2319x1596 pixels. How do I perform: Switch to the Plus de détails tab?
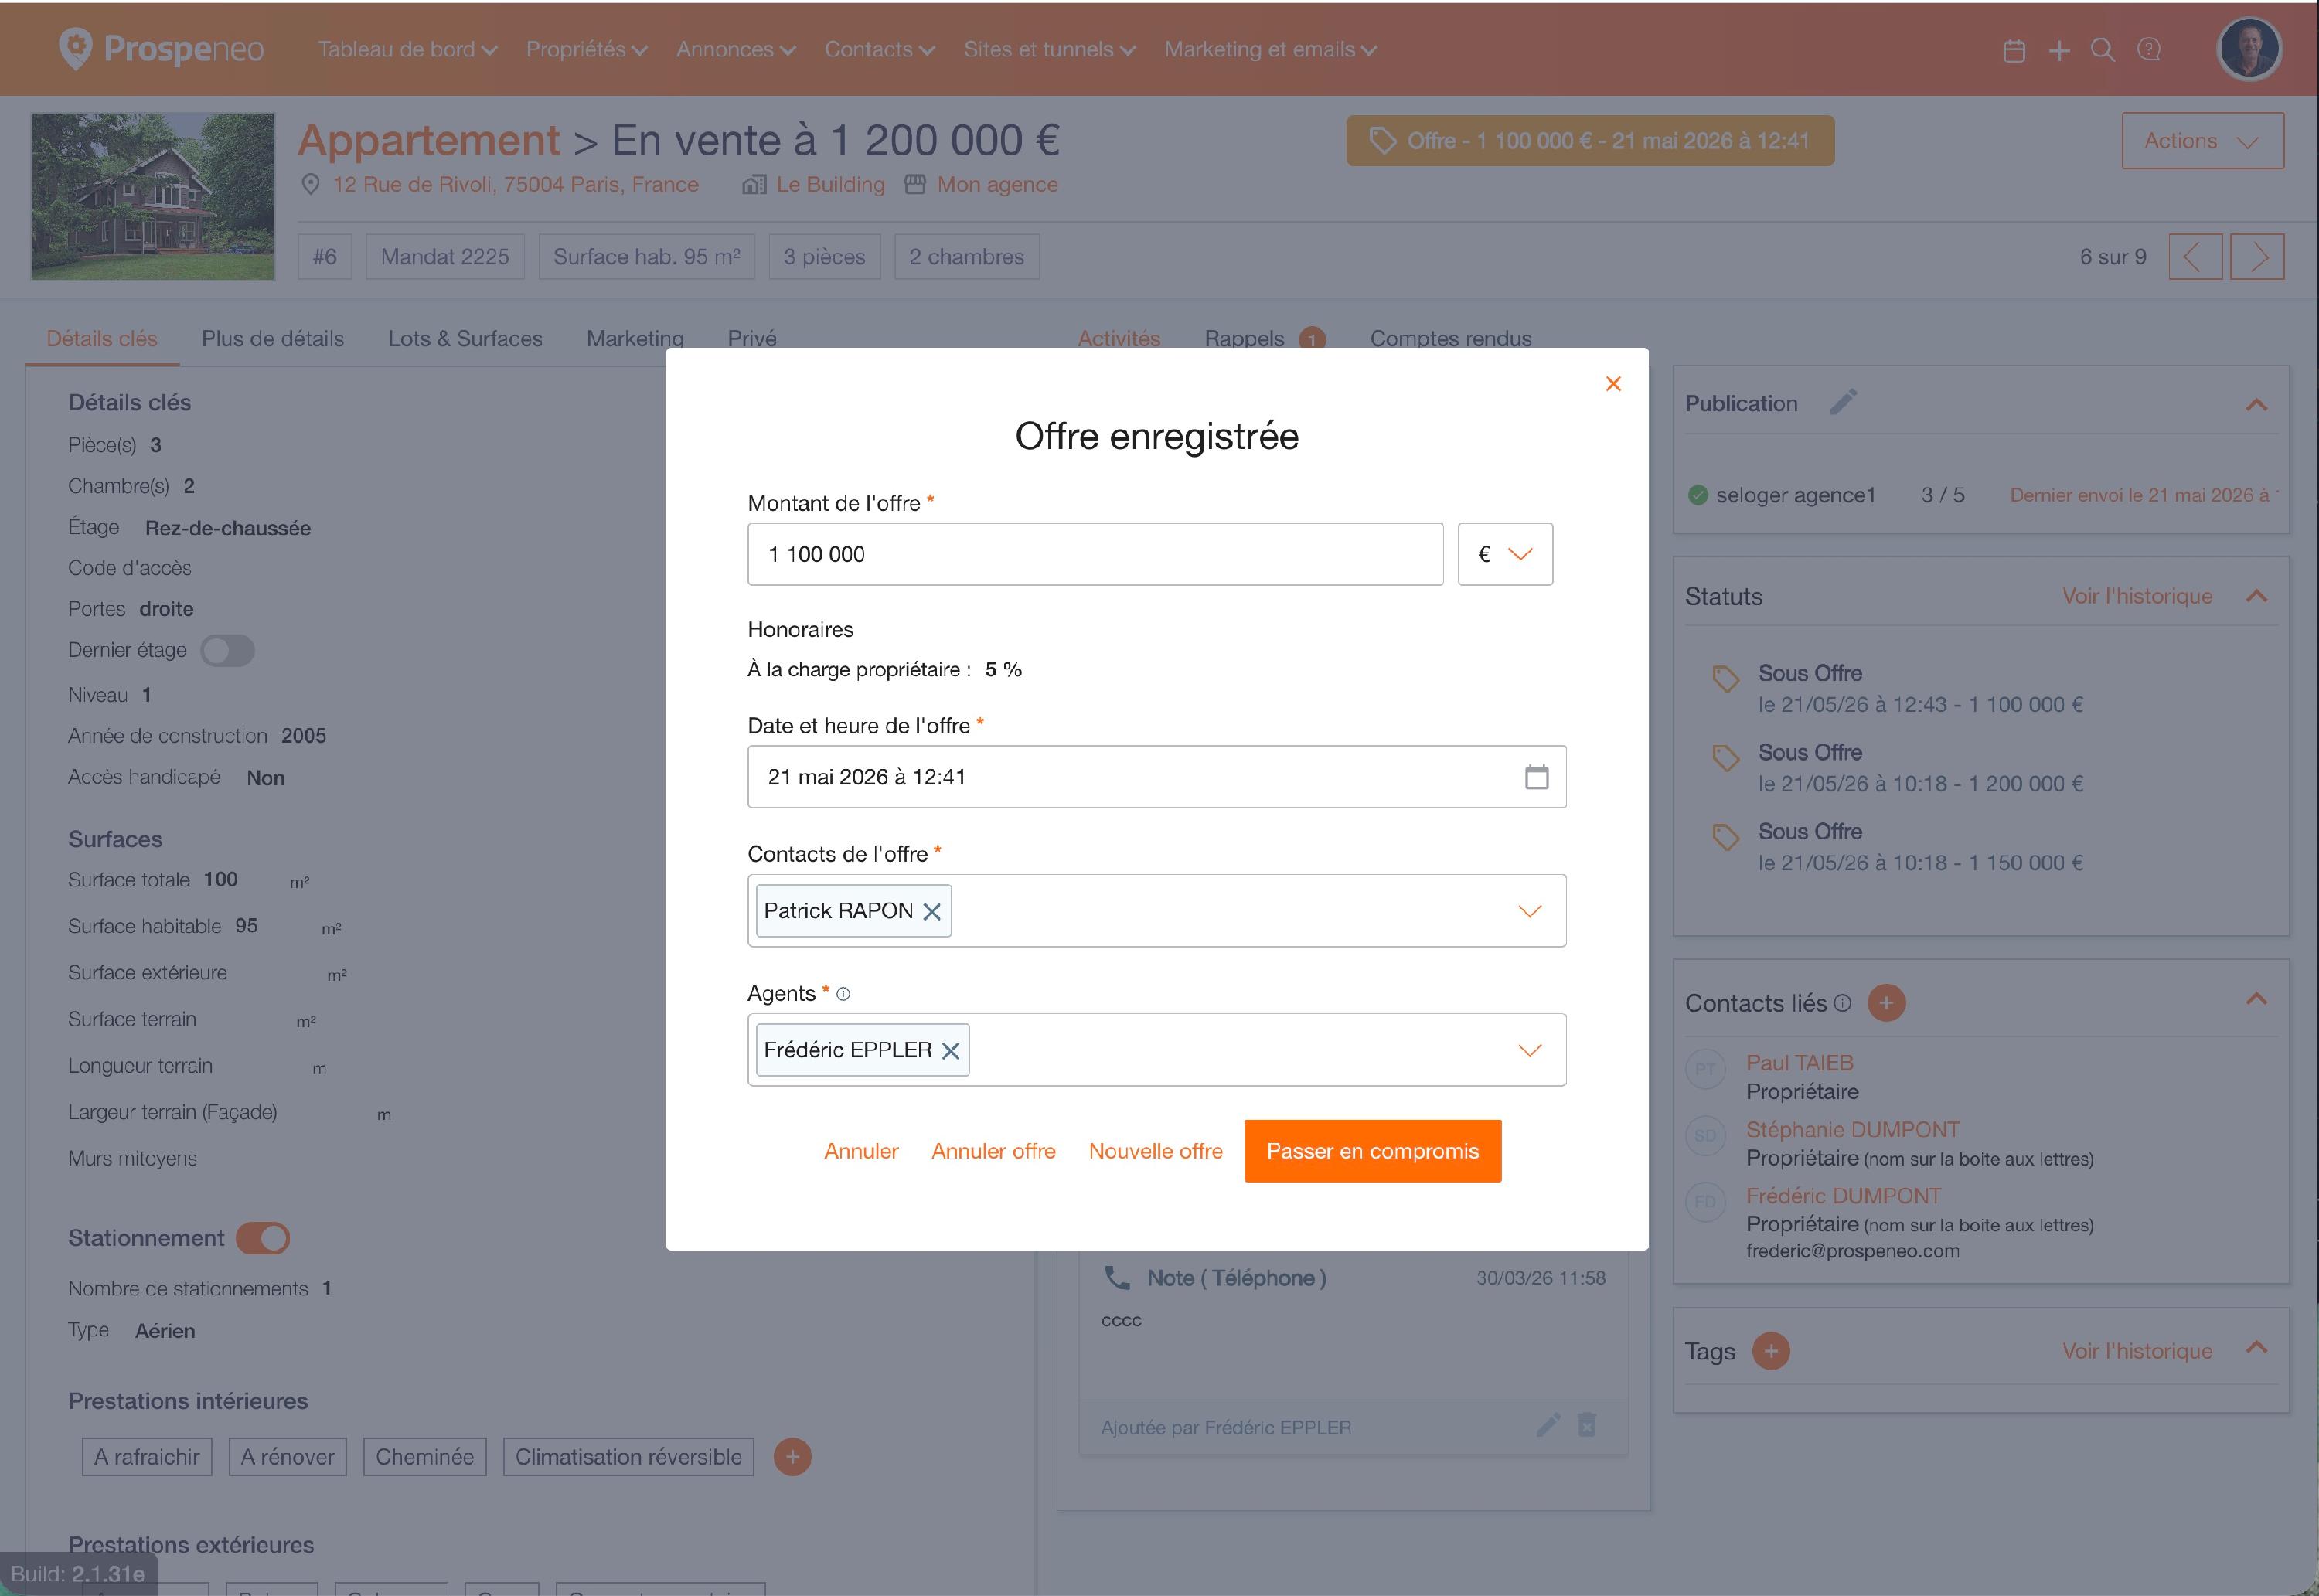273,339
